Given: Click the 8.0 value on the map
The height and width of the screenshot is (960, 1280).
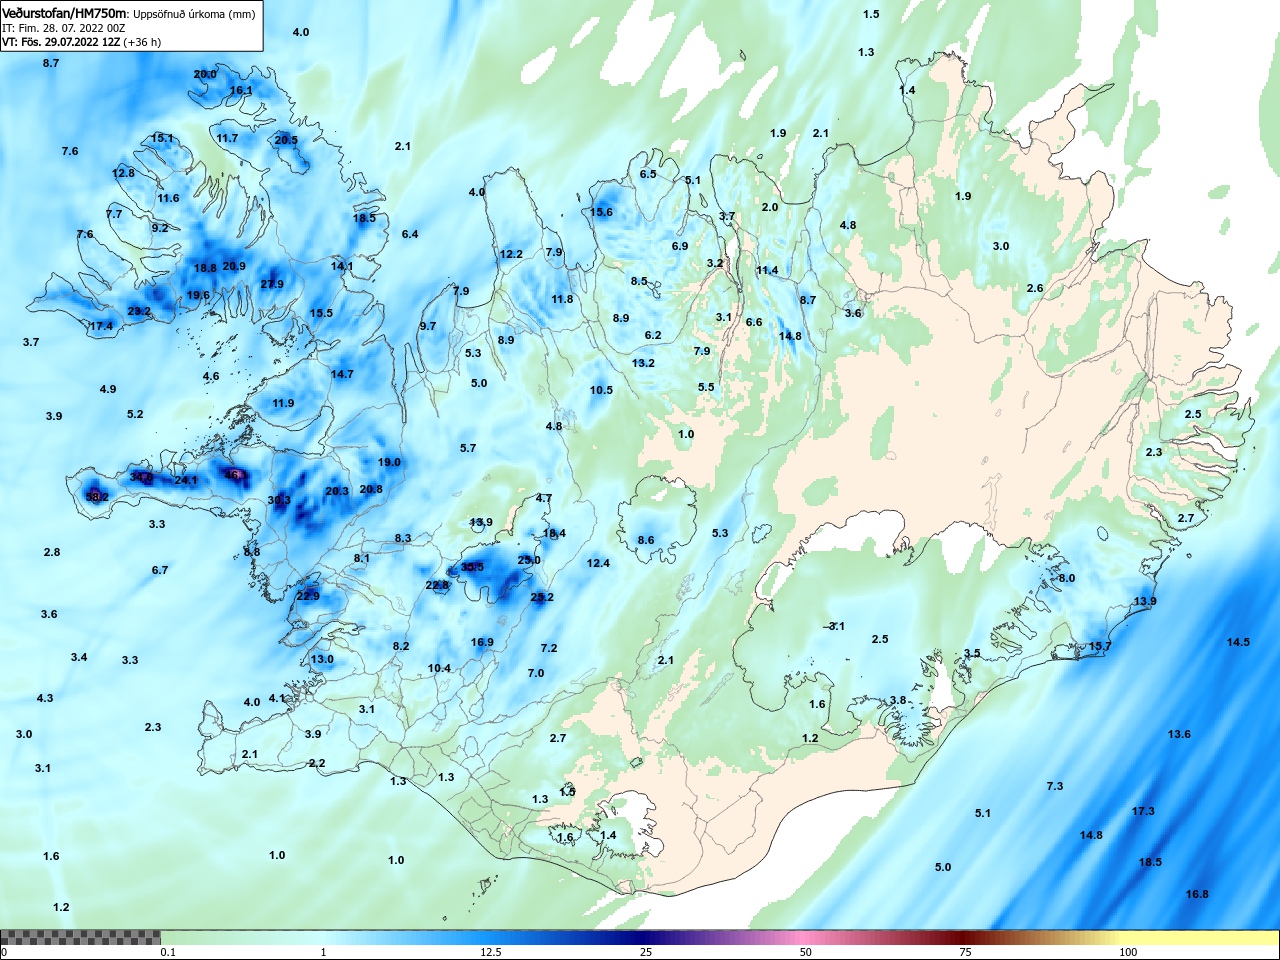Looking at the screenshot, I should 1067,578.
